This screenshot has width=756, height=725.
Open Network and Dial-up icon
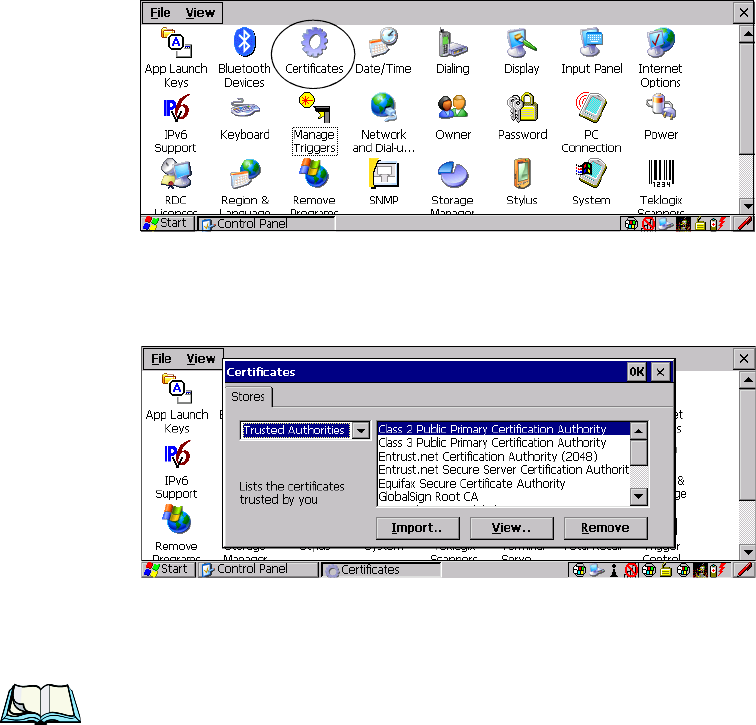[383, 123]
